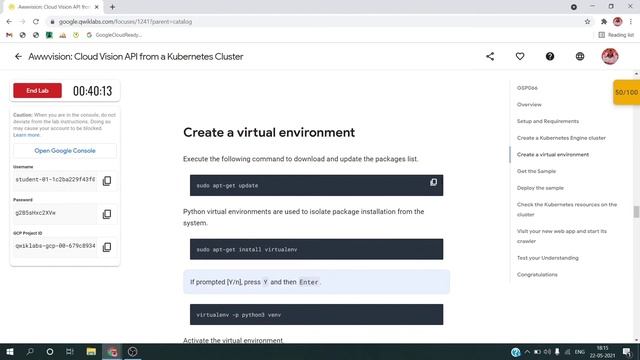Jump to GSP066 section

527,88
